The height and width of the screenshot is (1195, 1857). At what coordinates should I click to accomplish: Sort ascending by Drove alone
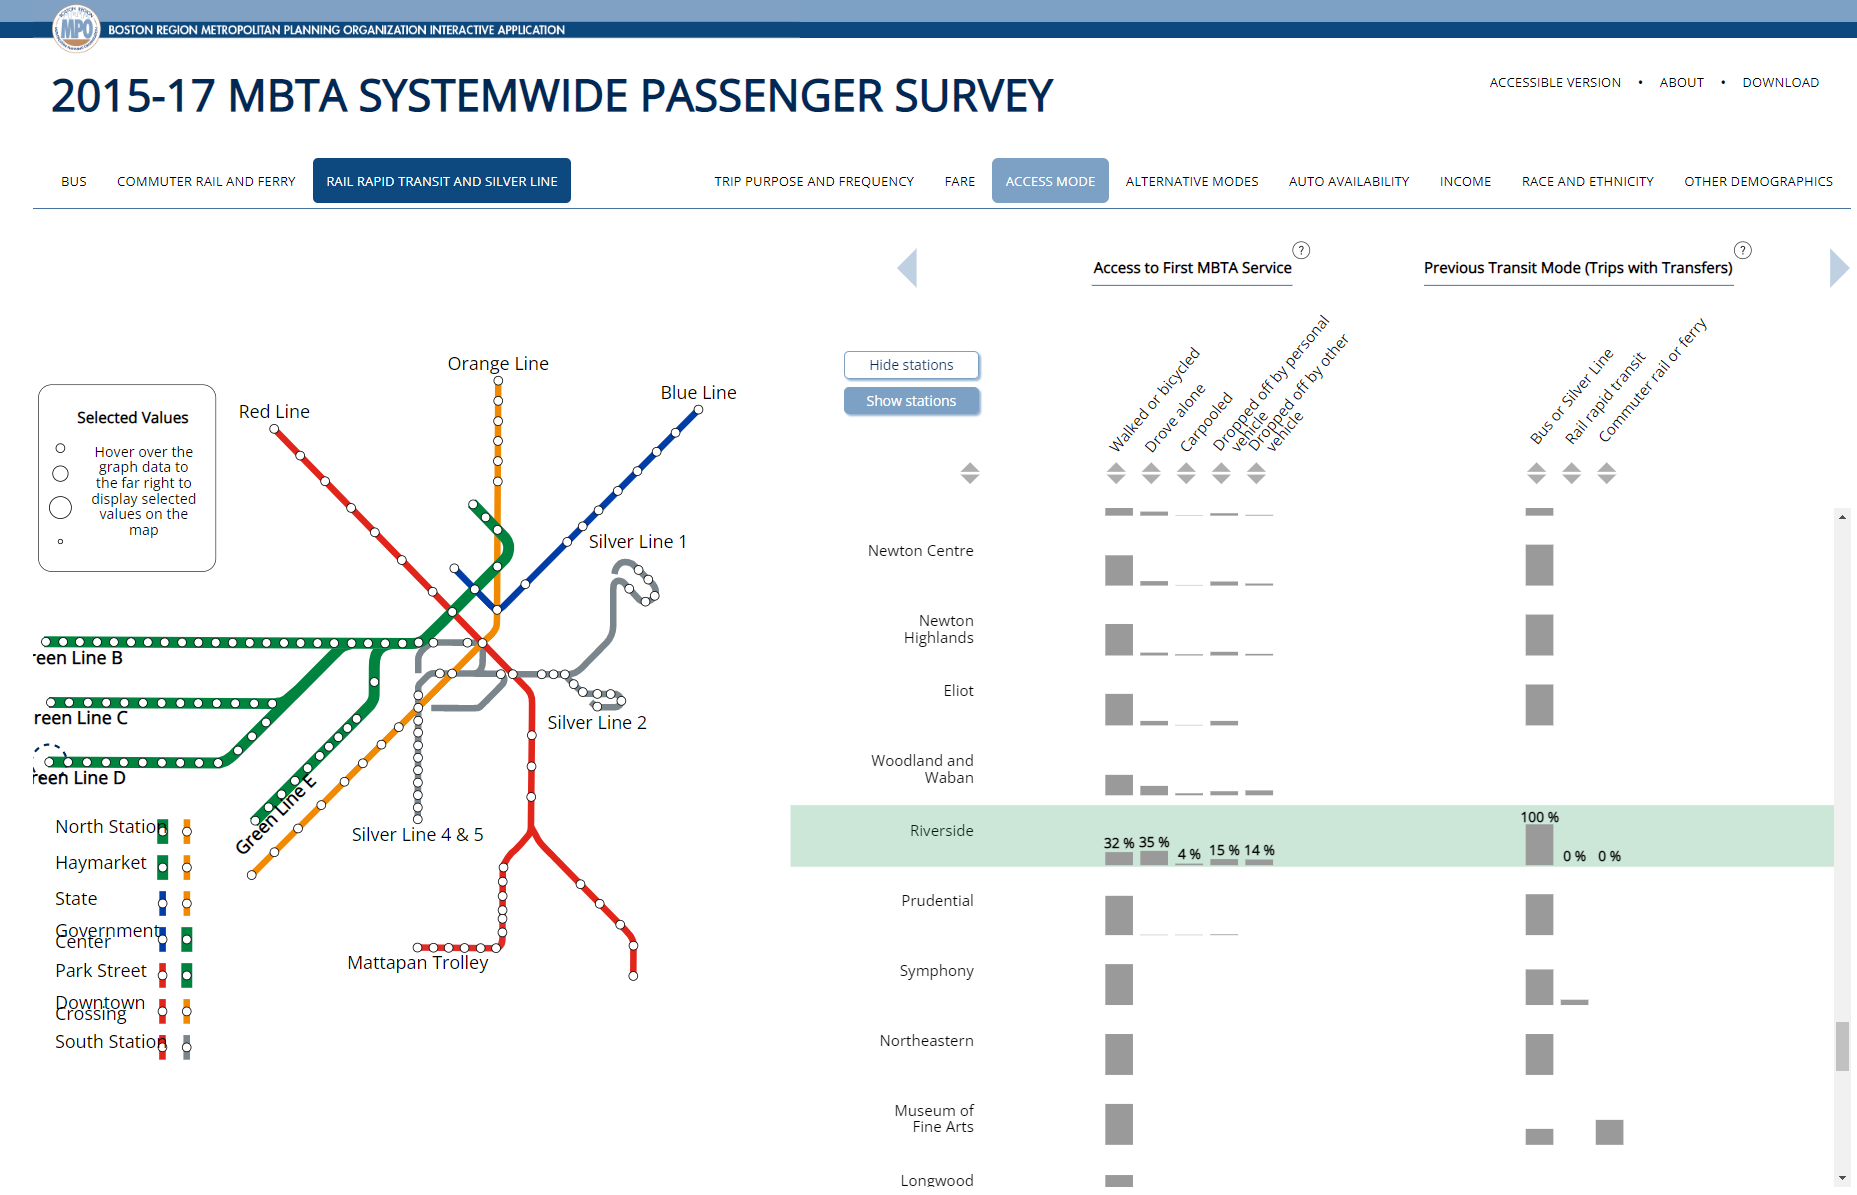pos(1152,467)
